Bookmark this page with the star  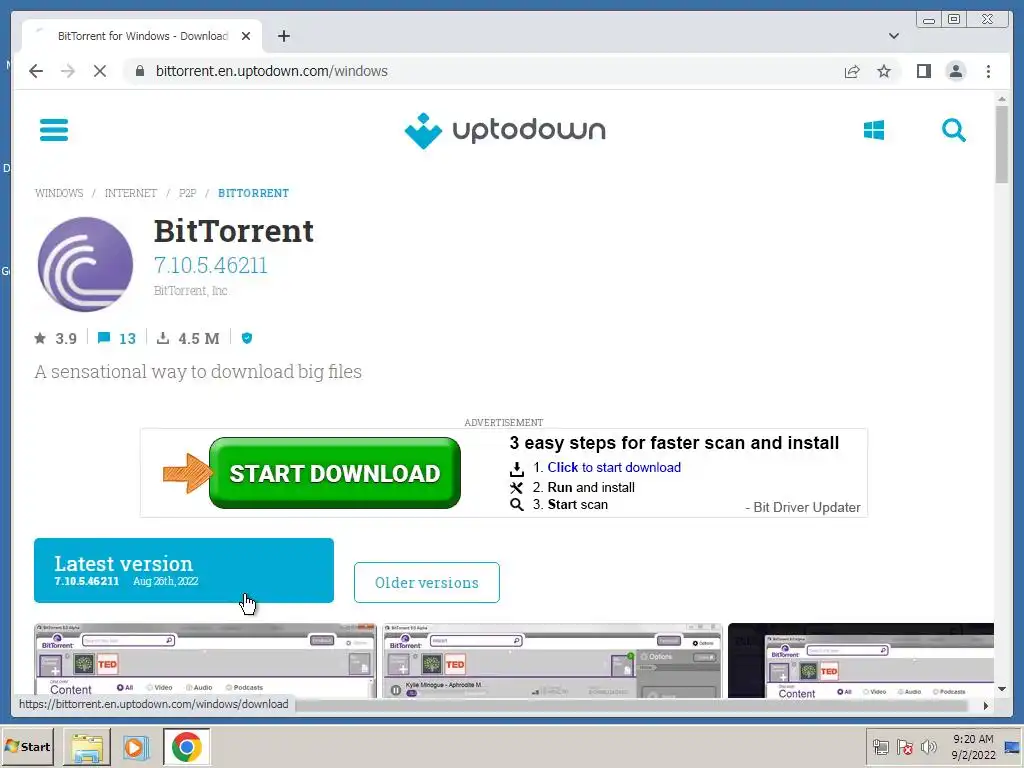point(884,71)
